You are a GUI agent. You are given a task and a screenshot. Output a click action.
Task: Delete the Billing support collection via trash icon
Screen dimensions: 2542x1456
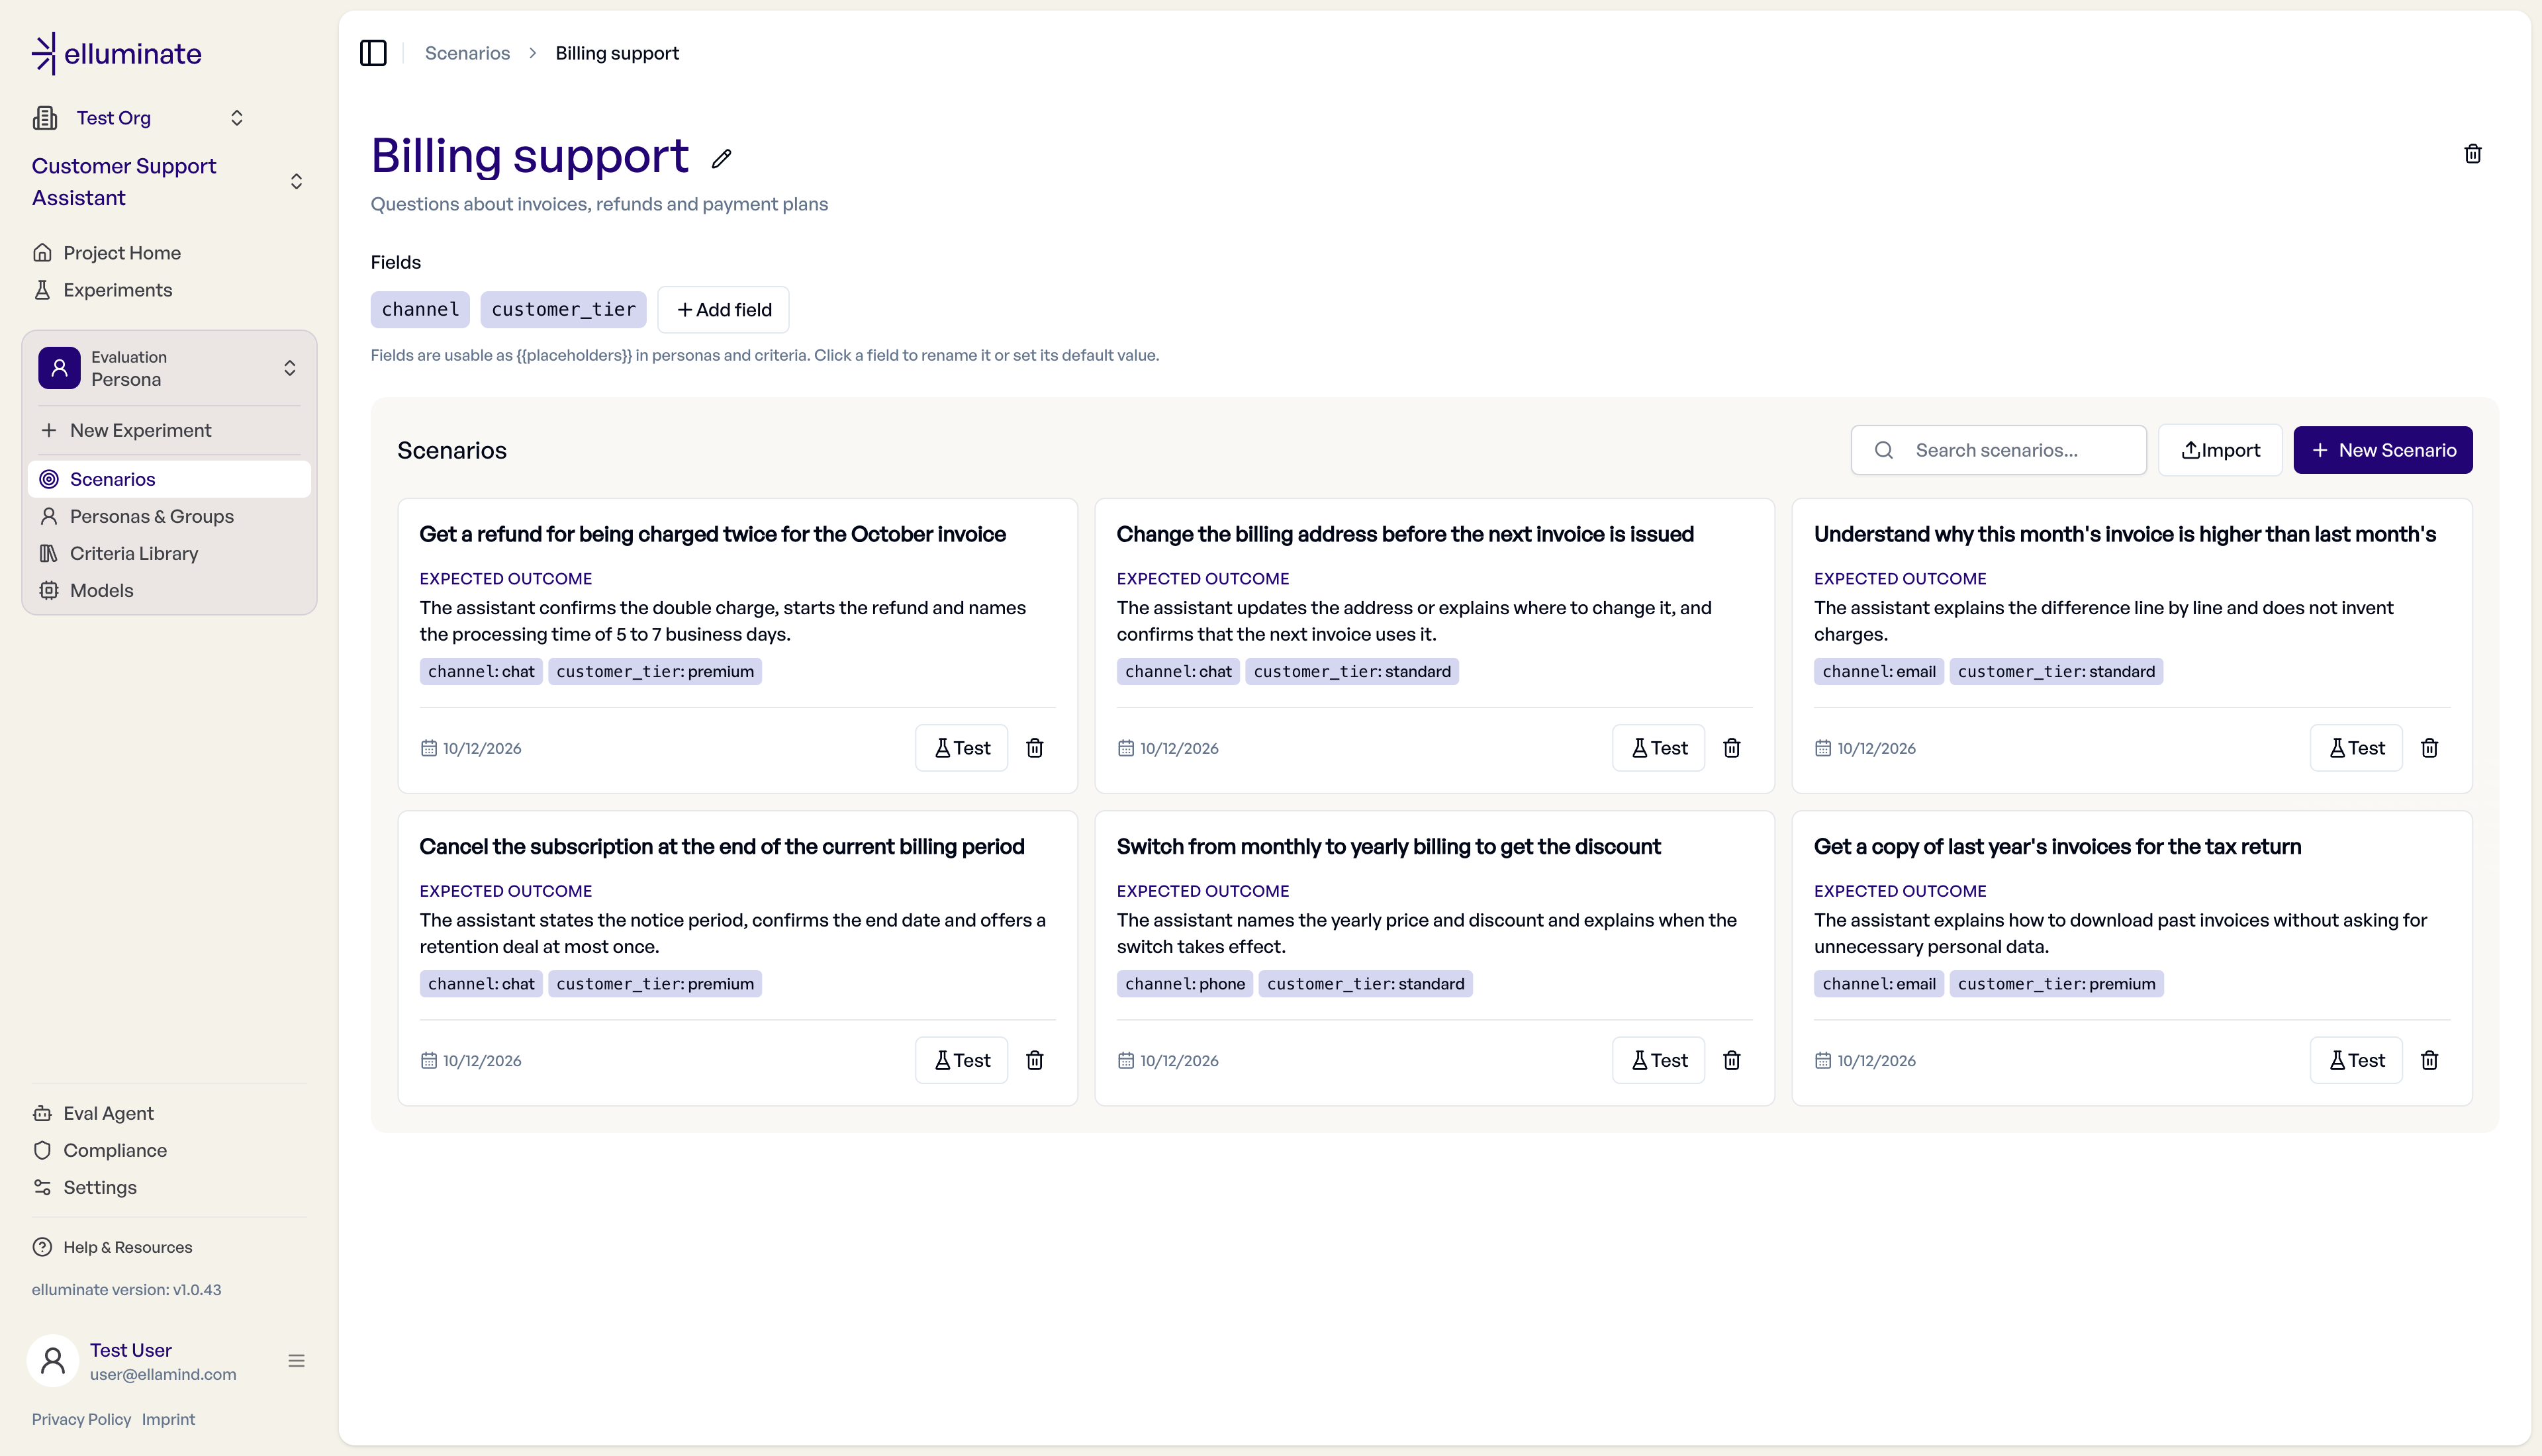click(x=2472, y=154)
